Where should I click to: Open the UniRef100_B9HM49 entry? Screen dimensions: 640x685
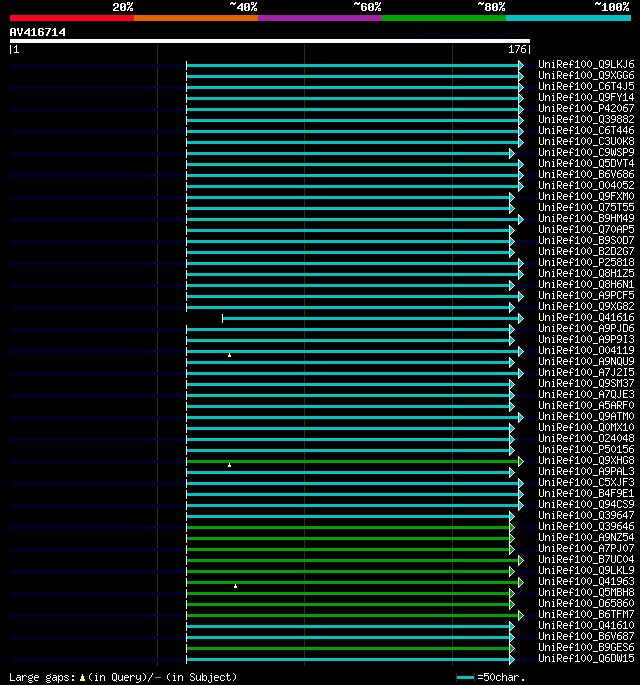(x=586, y=218)
